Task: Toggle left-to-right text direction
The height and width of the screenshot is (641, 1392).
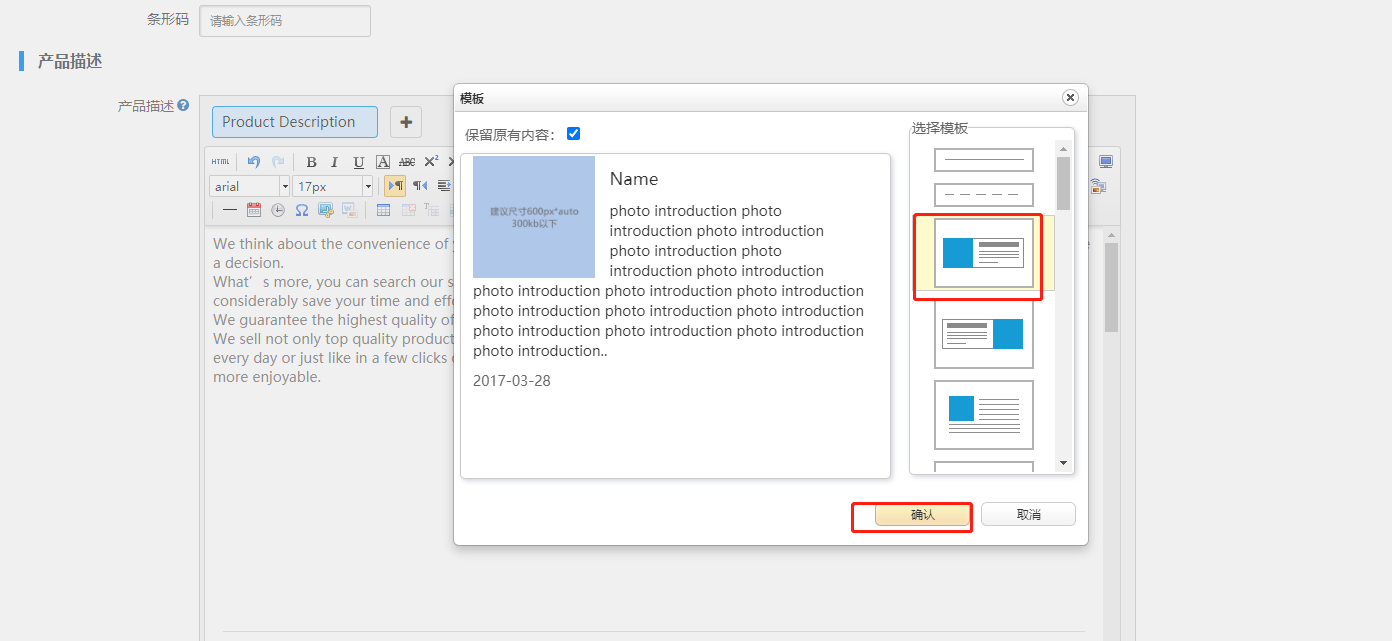Action: (395, 186)
